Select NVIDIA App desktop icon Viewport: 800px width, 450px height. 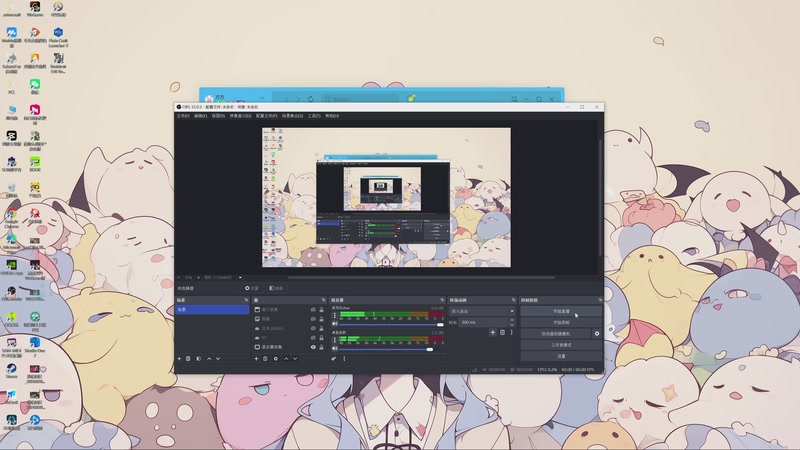point(11,268)
